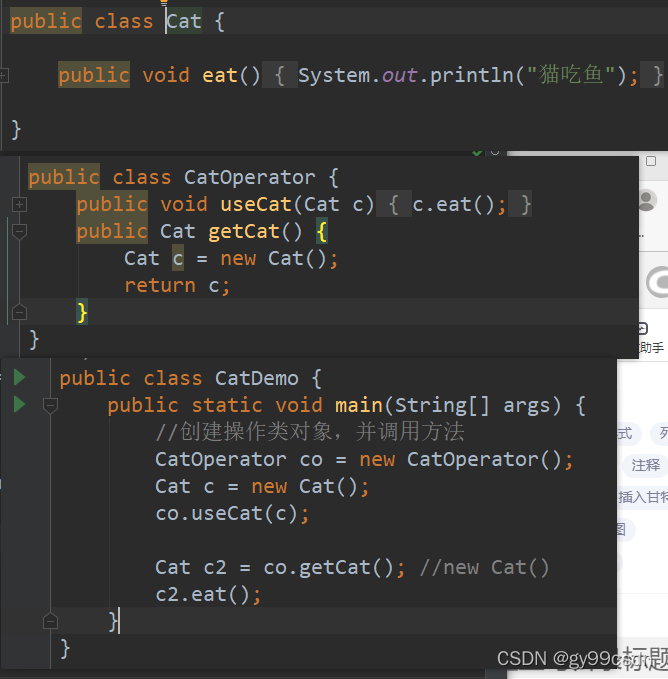This screenshot has height=679, width=668.
Task: Click co.getCat() call in c2 assignment
Action: (x=328, y=567)
